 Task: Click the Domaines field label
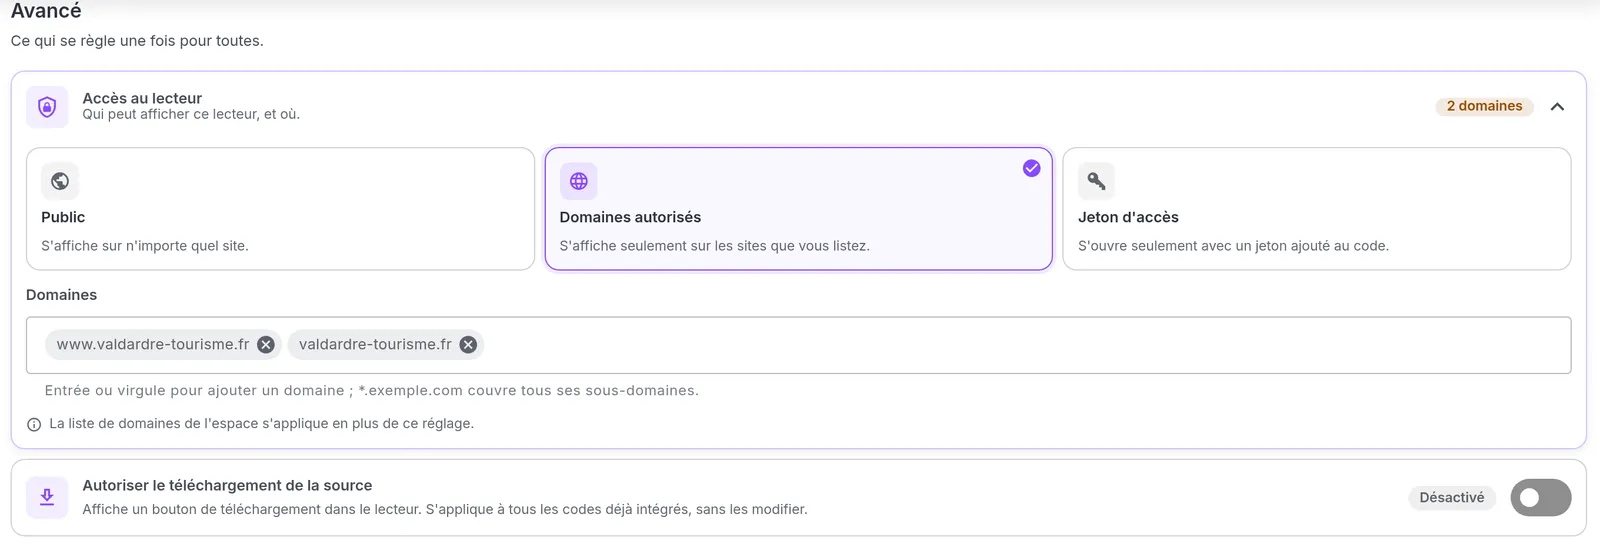[x=61, y=295]
